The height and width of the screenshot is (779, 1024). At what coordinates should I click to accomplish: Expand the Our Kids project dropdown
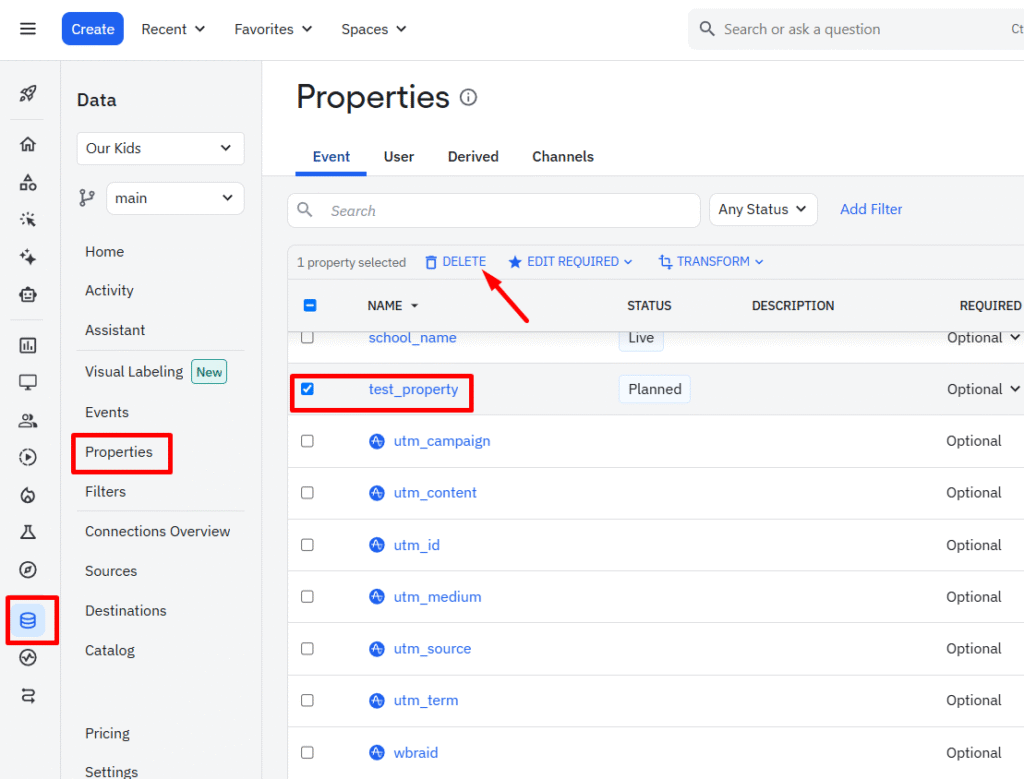tap(160, 148)
